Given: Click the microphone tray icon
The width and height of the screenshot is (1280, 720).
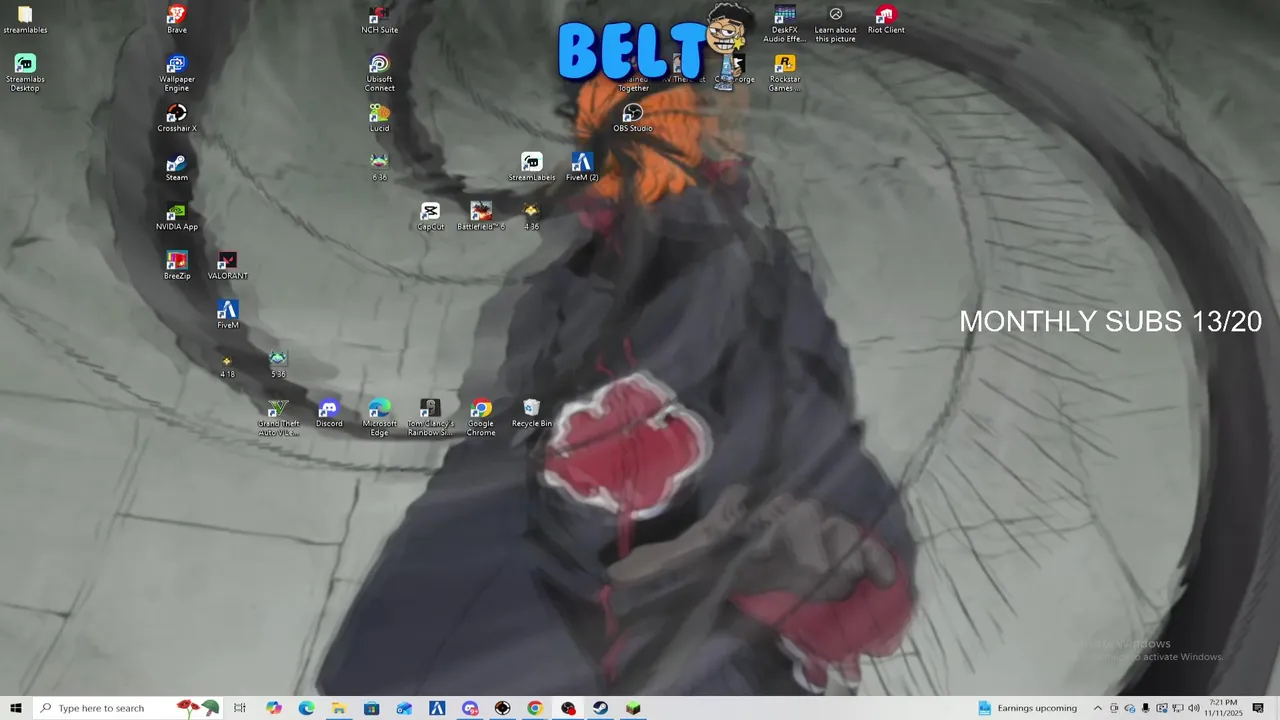Looking at the screenshot, I should [1146, 708].
